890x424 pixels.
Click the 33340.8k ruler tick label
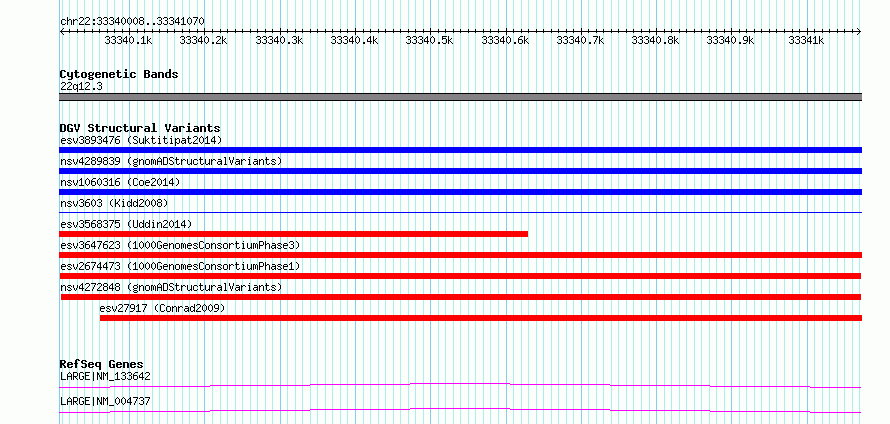pos(655,40)
